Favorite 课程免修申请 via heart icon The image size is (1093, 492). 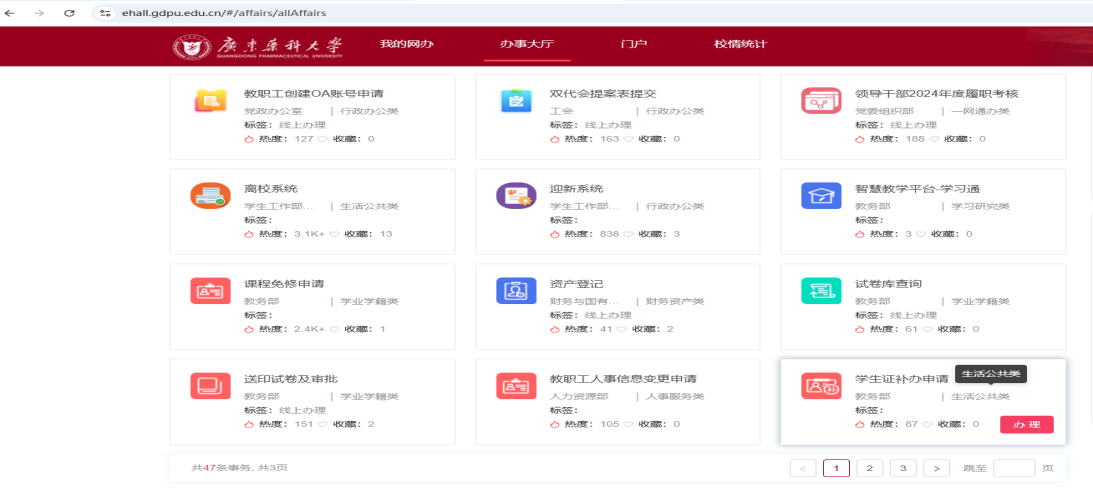pos(334,328)
